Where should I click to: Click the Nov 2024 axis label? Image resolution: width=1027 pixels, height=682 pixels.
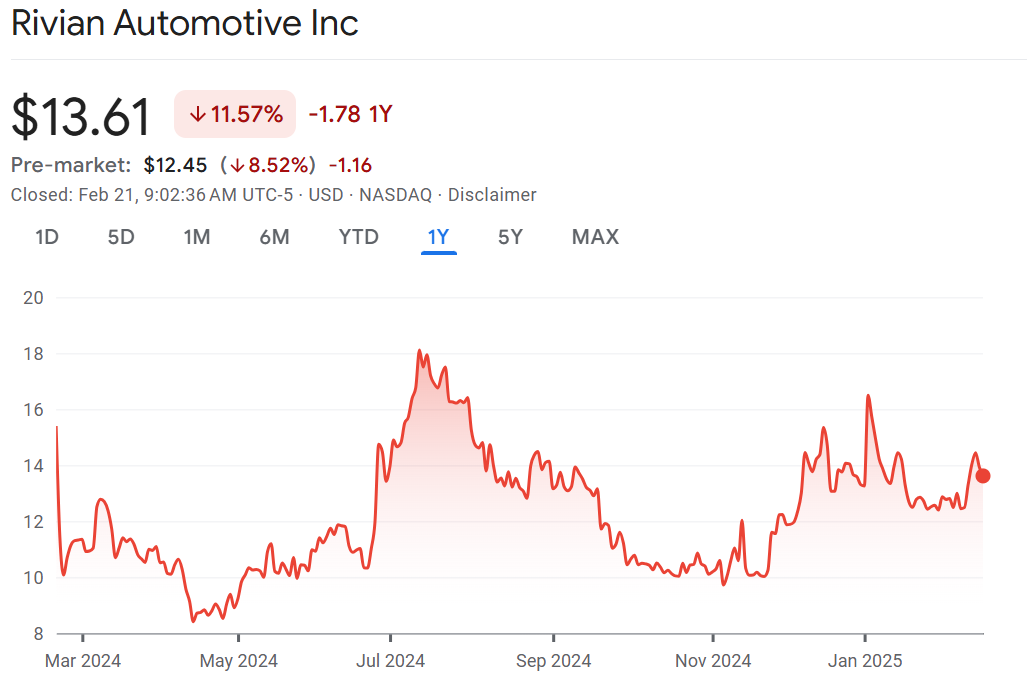coord(713,660)
